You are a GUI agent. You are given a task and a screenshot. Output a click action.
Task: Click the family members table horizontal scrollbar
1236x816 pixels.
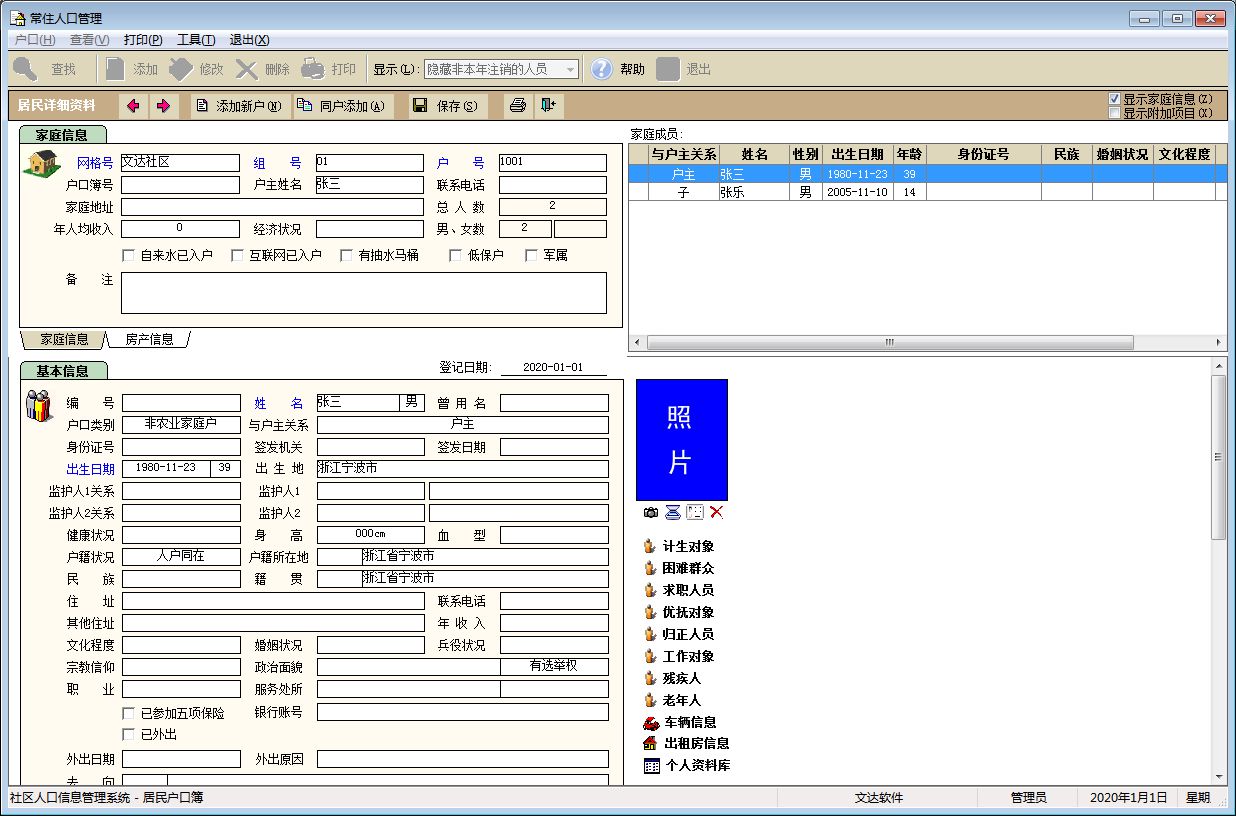(x=889, y=342)
